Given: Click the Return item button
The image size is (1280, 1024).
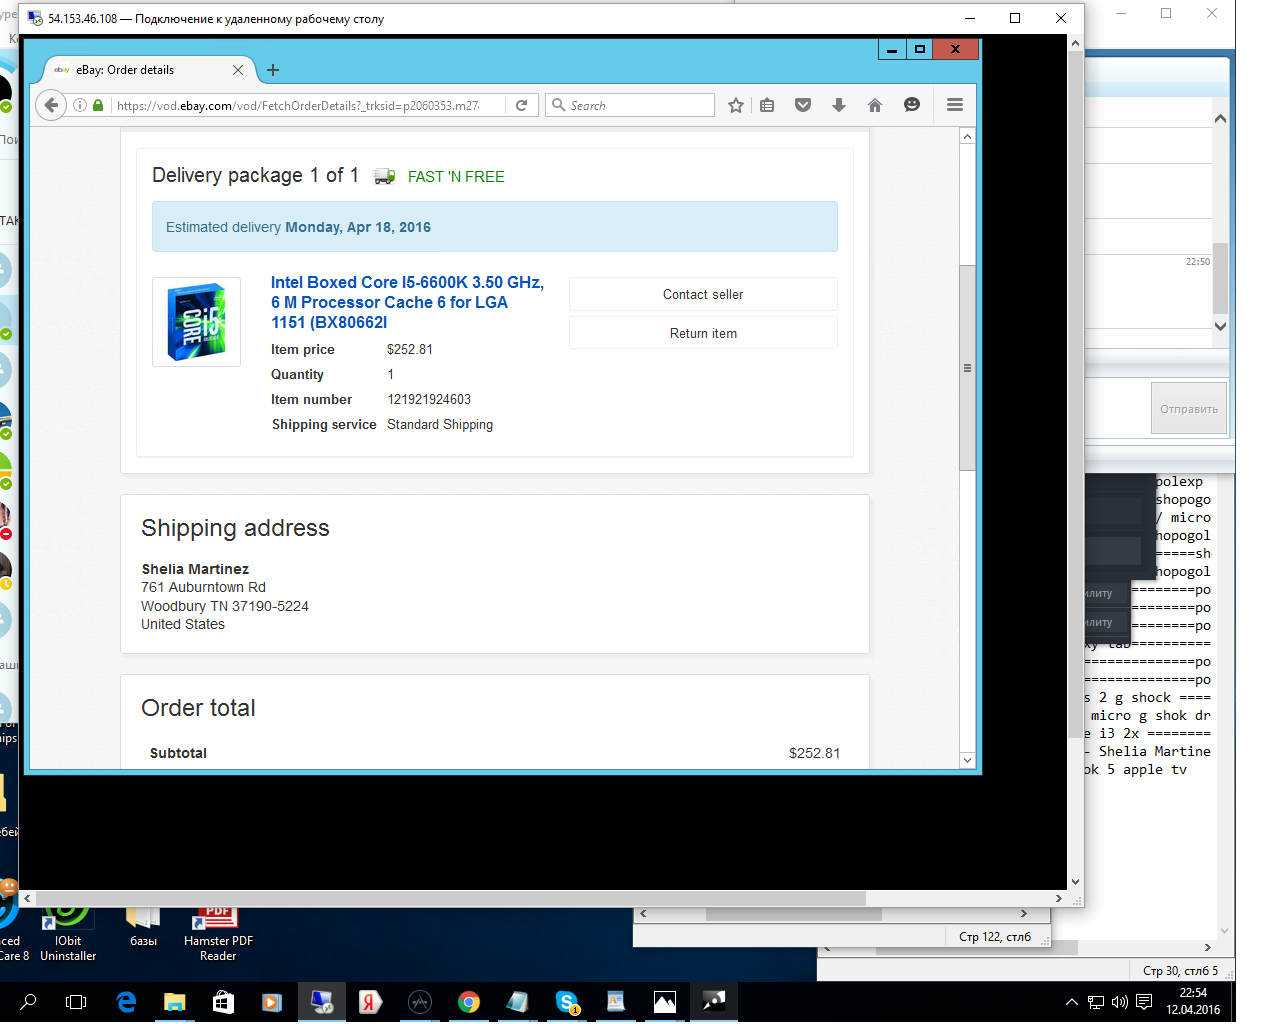Looking at the screenshot, I should pos(703,333).
